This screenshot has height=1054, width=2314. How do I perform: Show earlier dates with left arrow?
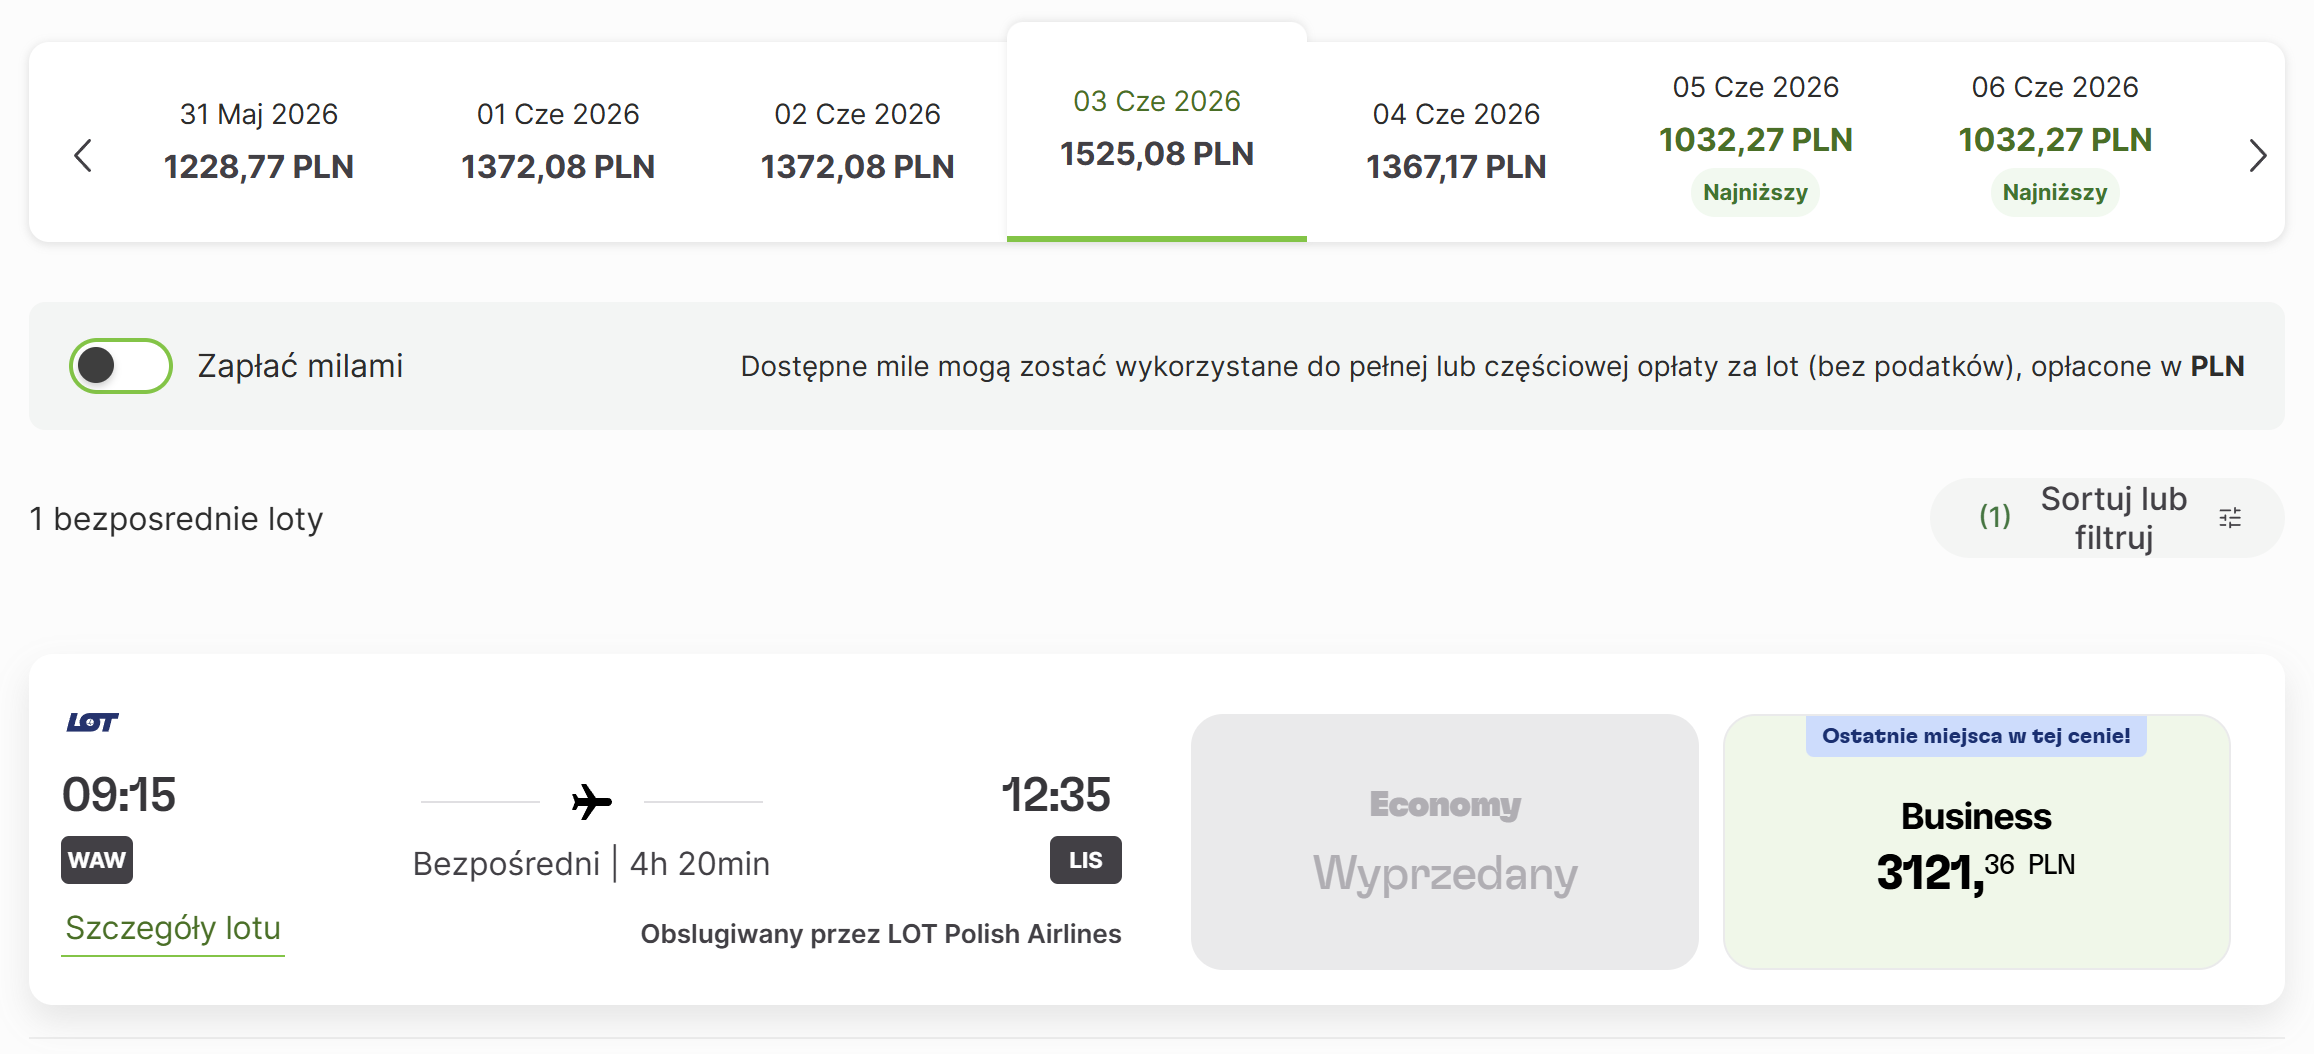[83, 155]
